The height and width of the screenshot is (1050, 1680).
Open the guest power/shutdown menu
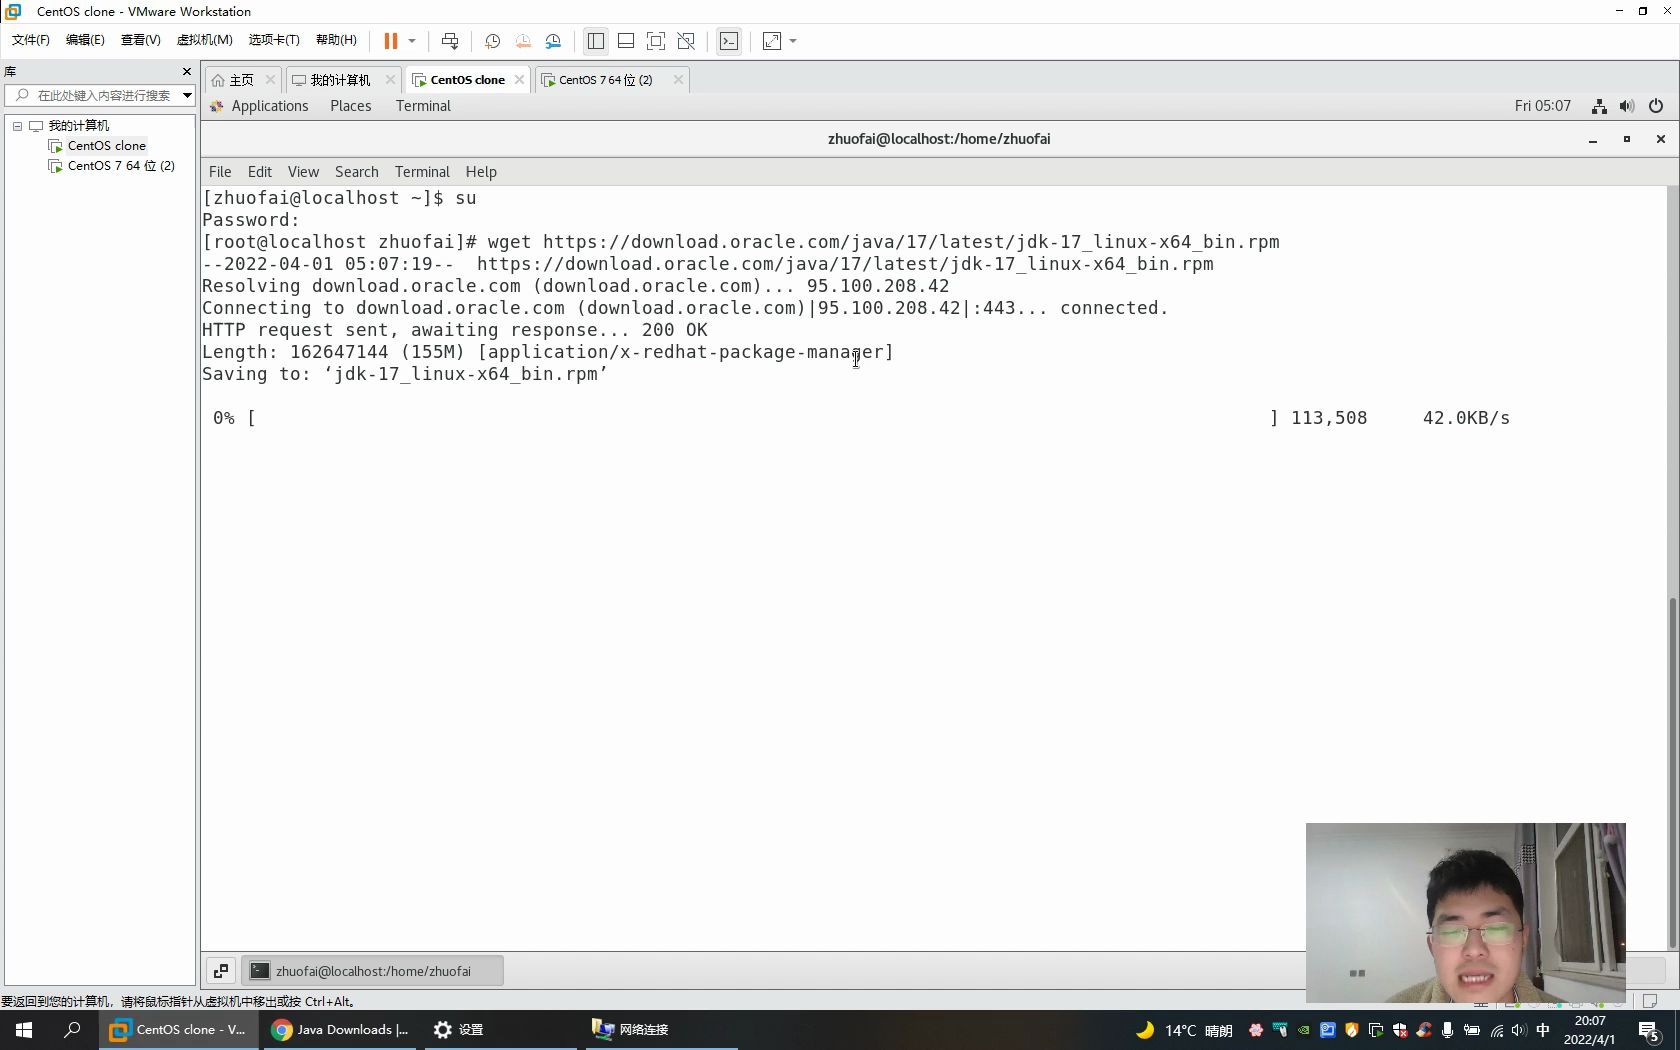(1656, 106)
